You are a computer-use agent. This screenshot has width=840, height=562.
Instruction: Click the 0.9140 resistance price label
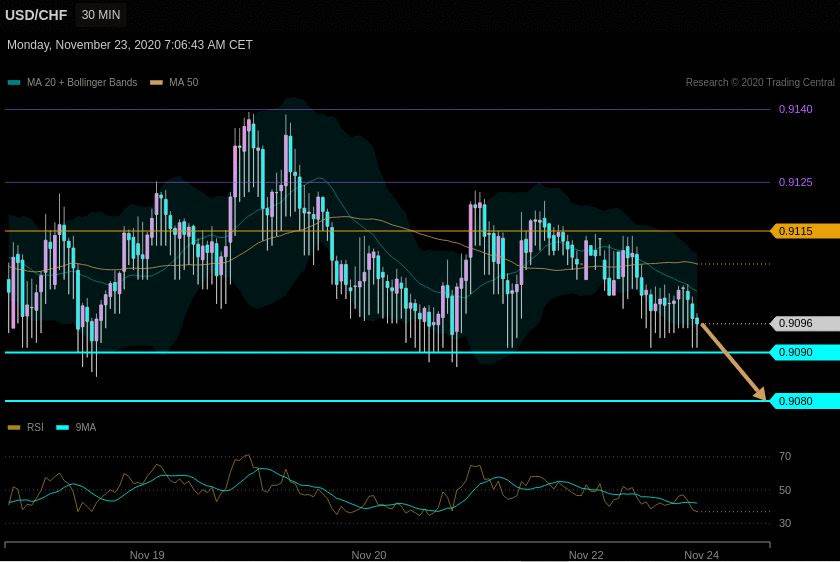coord(796,109)
